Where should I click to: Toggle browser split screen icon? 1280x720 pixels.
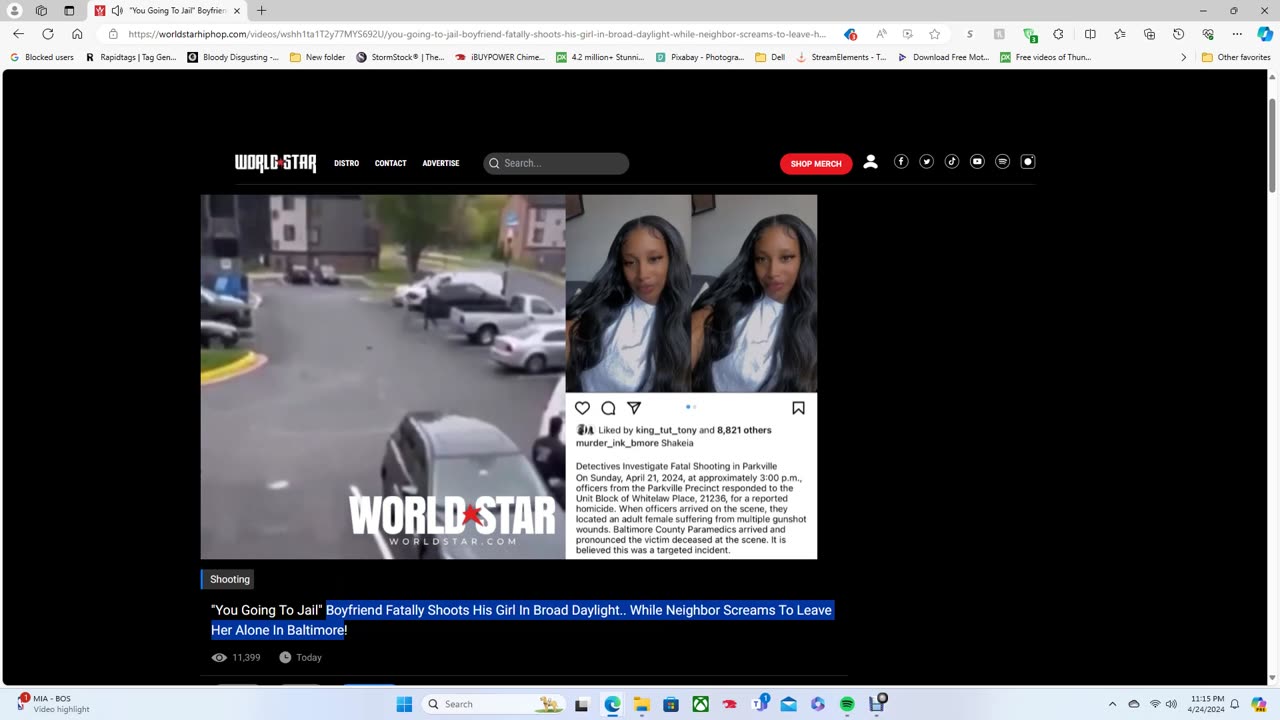point(1090,34)
